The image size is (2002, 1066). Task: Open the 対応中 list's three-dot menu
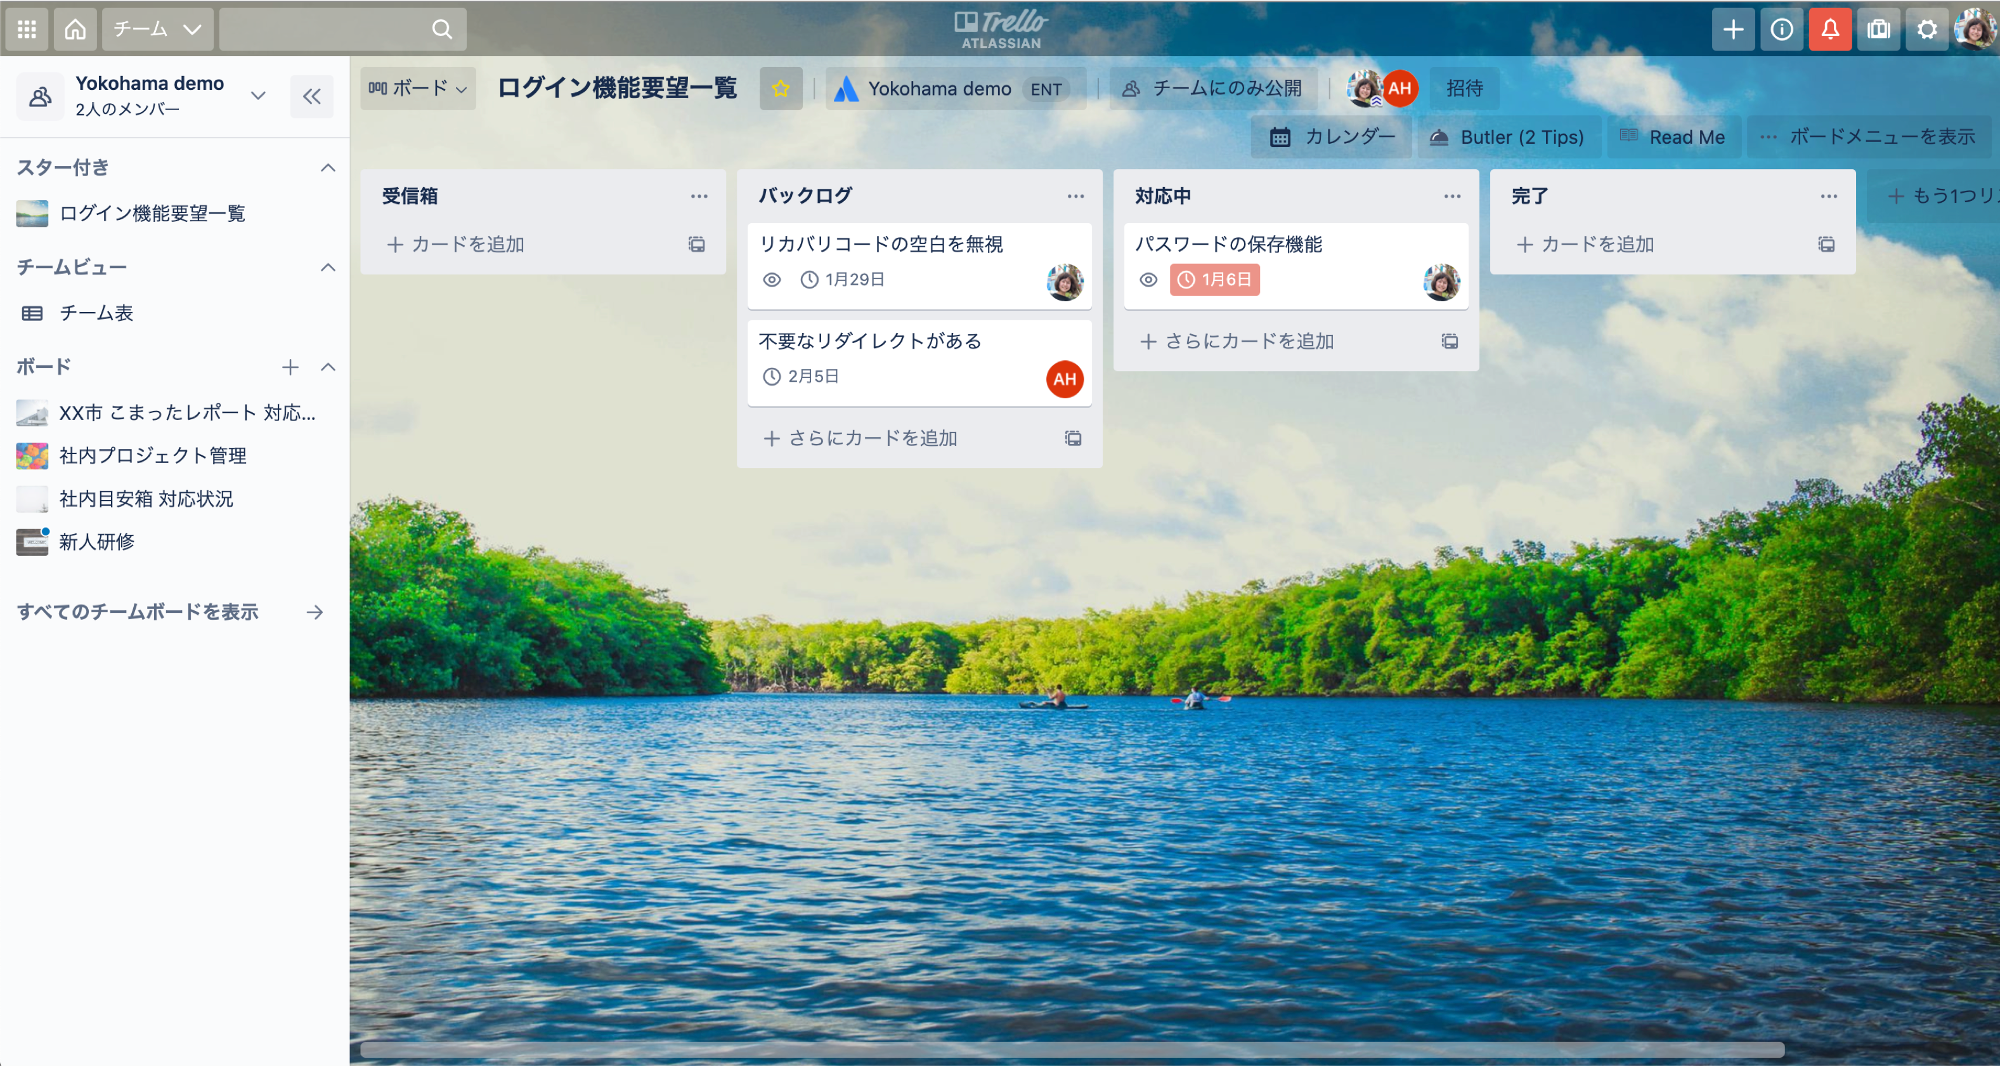coord(1451,196)
